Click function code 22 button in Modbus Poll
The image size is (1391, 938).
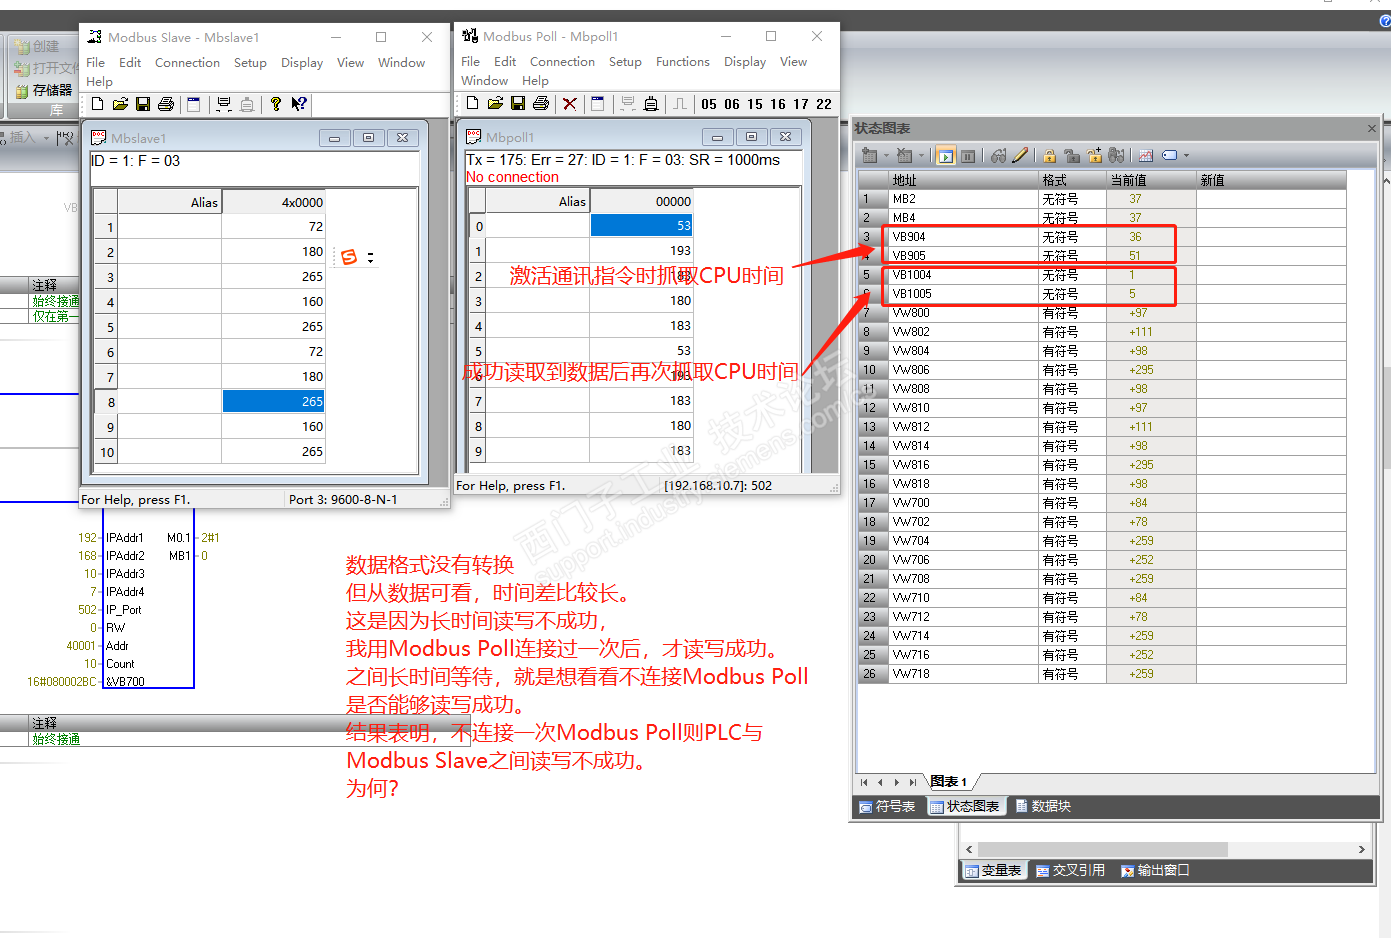(824, 104)
